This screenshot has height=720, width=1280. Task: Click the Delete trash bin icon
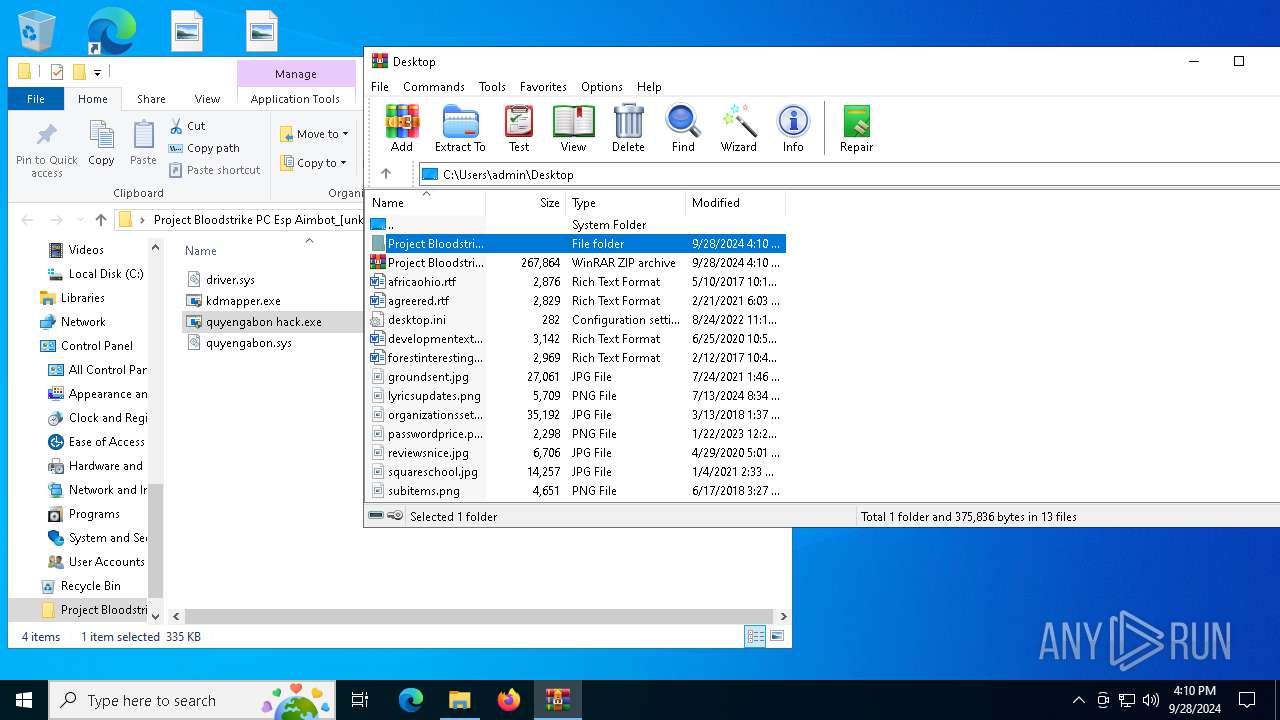pos(628,129)
